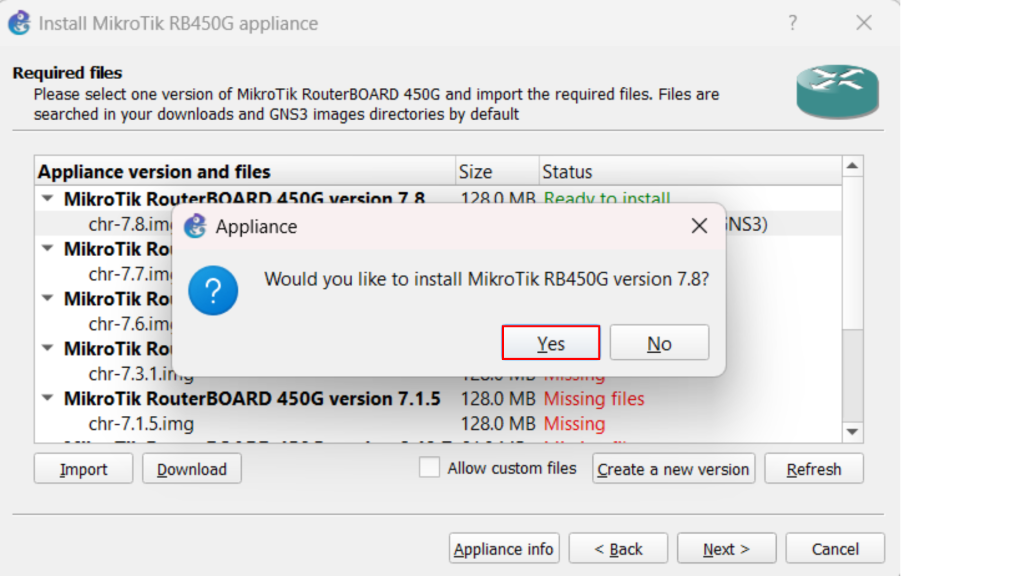The width and height of the screenshot is (1024, 576).
Task: Click the Import button
Action: coord(83,469)
